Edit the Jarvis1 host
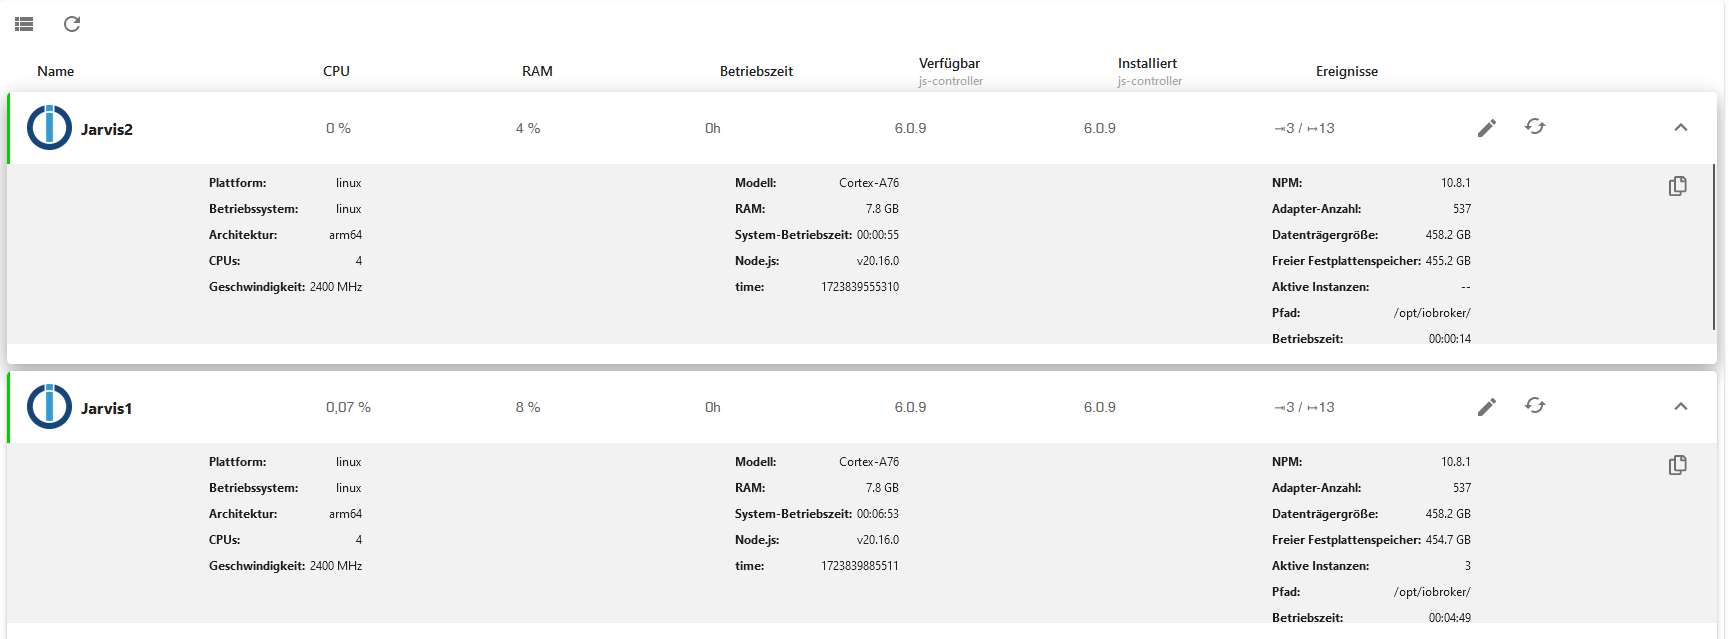Viewport: 1729px width, 639px height. click(1487, 407)
